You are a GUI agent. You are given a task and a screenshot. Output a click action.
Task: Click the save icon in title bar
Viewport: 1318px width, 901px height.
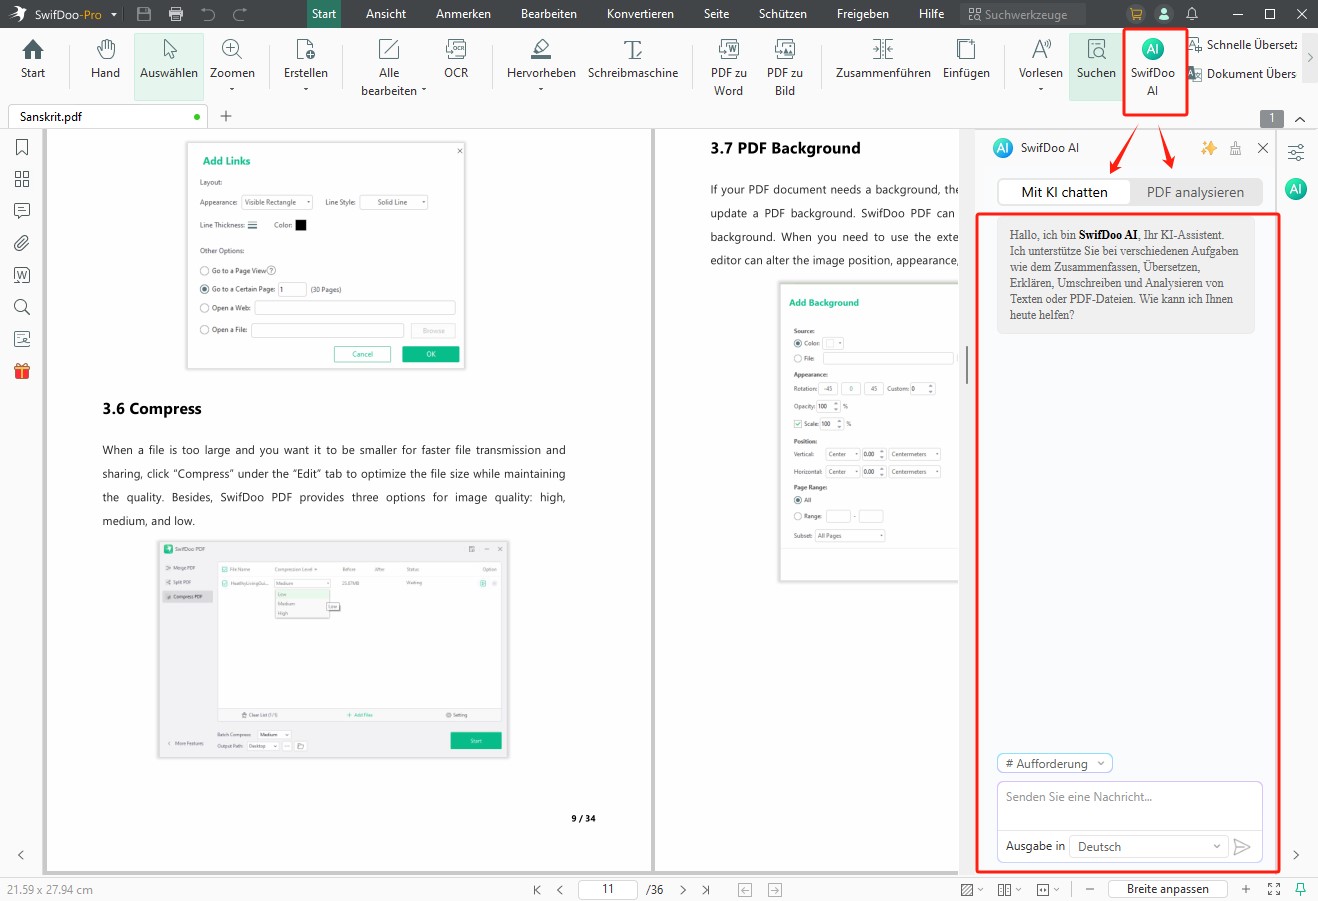[144, 14]
